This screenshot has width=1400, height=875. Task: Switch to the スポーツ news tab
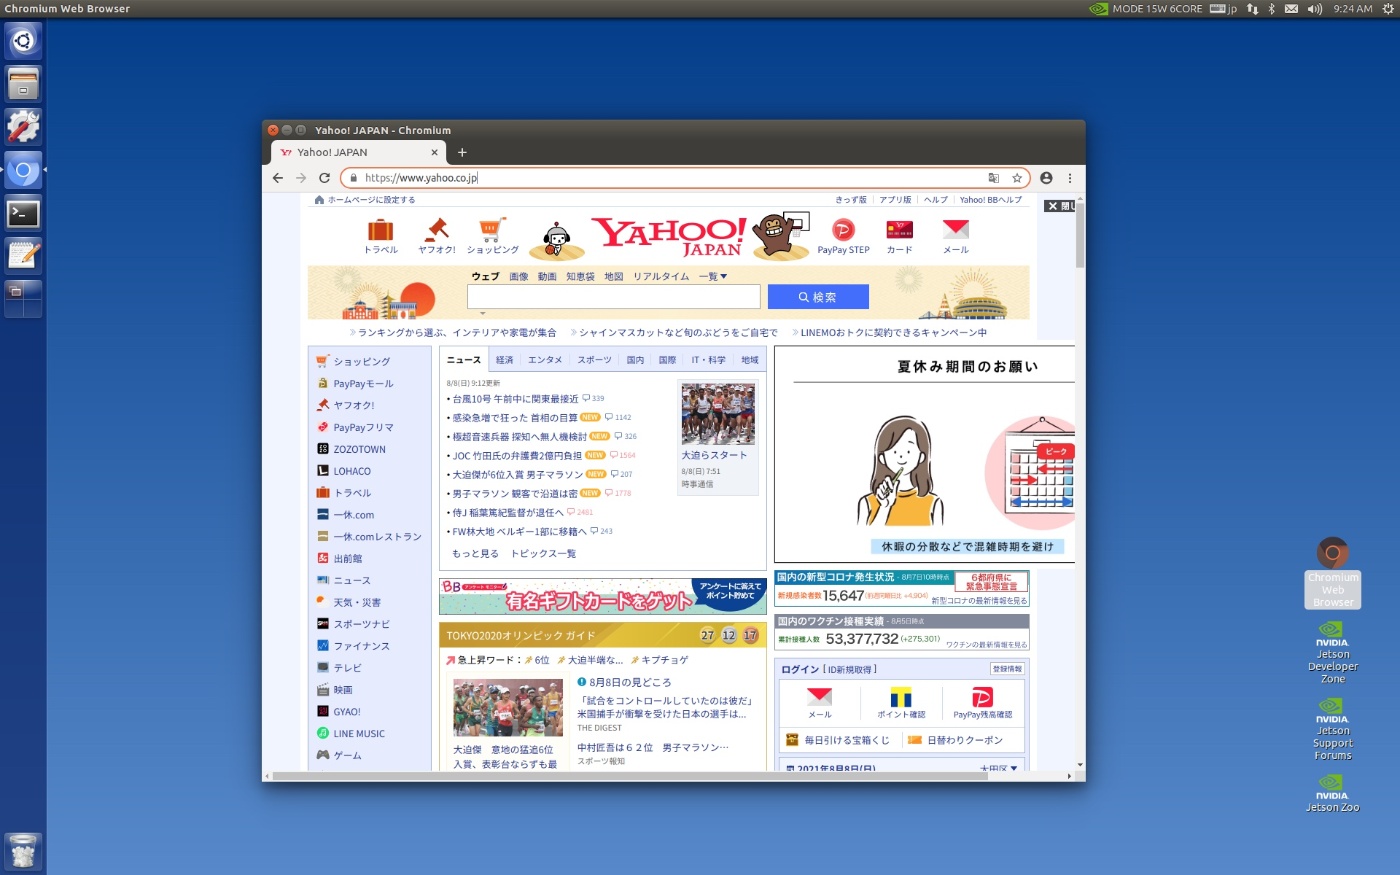(x=594, y=360)
